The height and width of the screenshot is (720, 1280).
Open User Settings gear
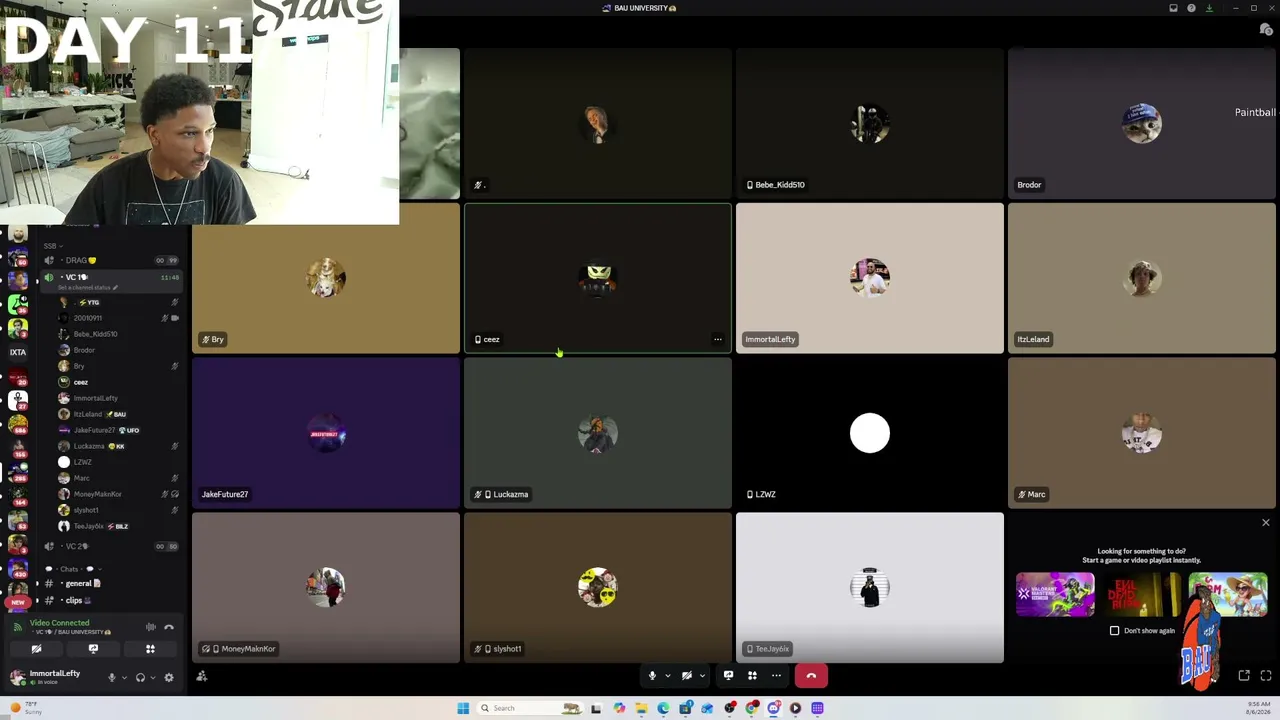tap(168, 677)
